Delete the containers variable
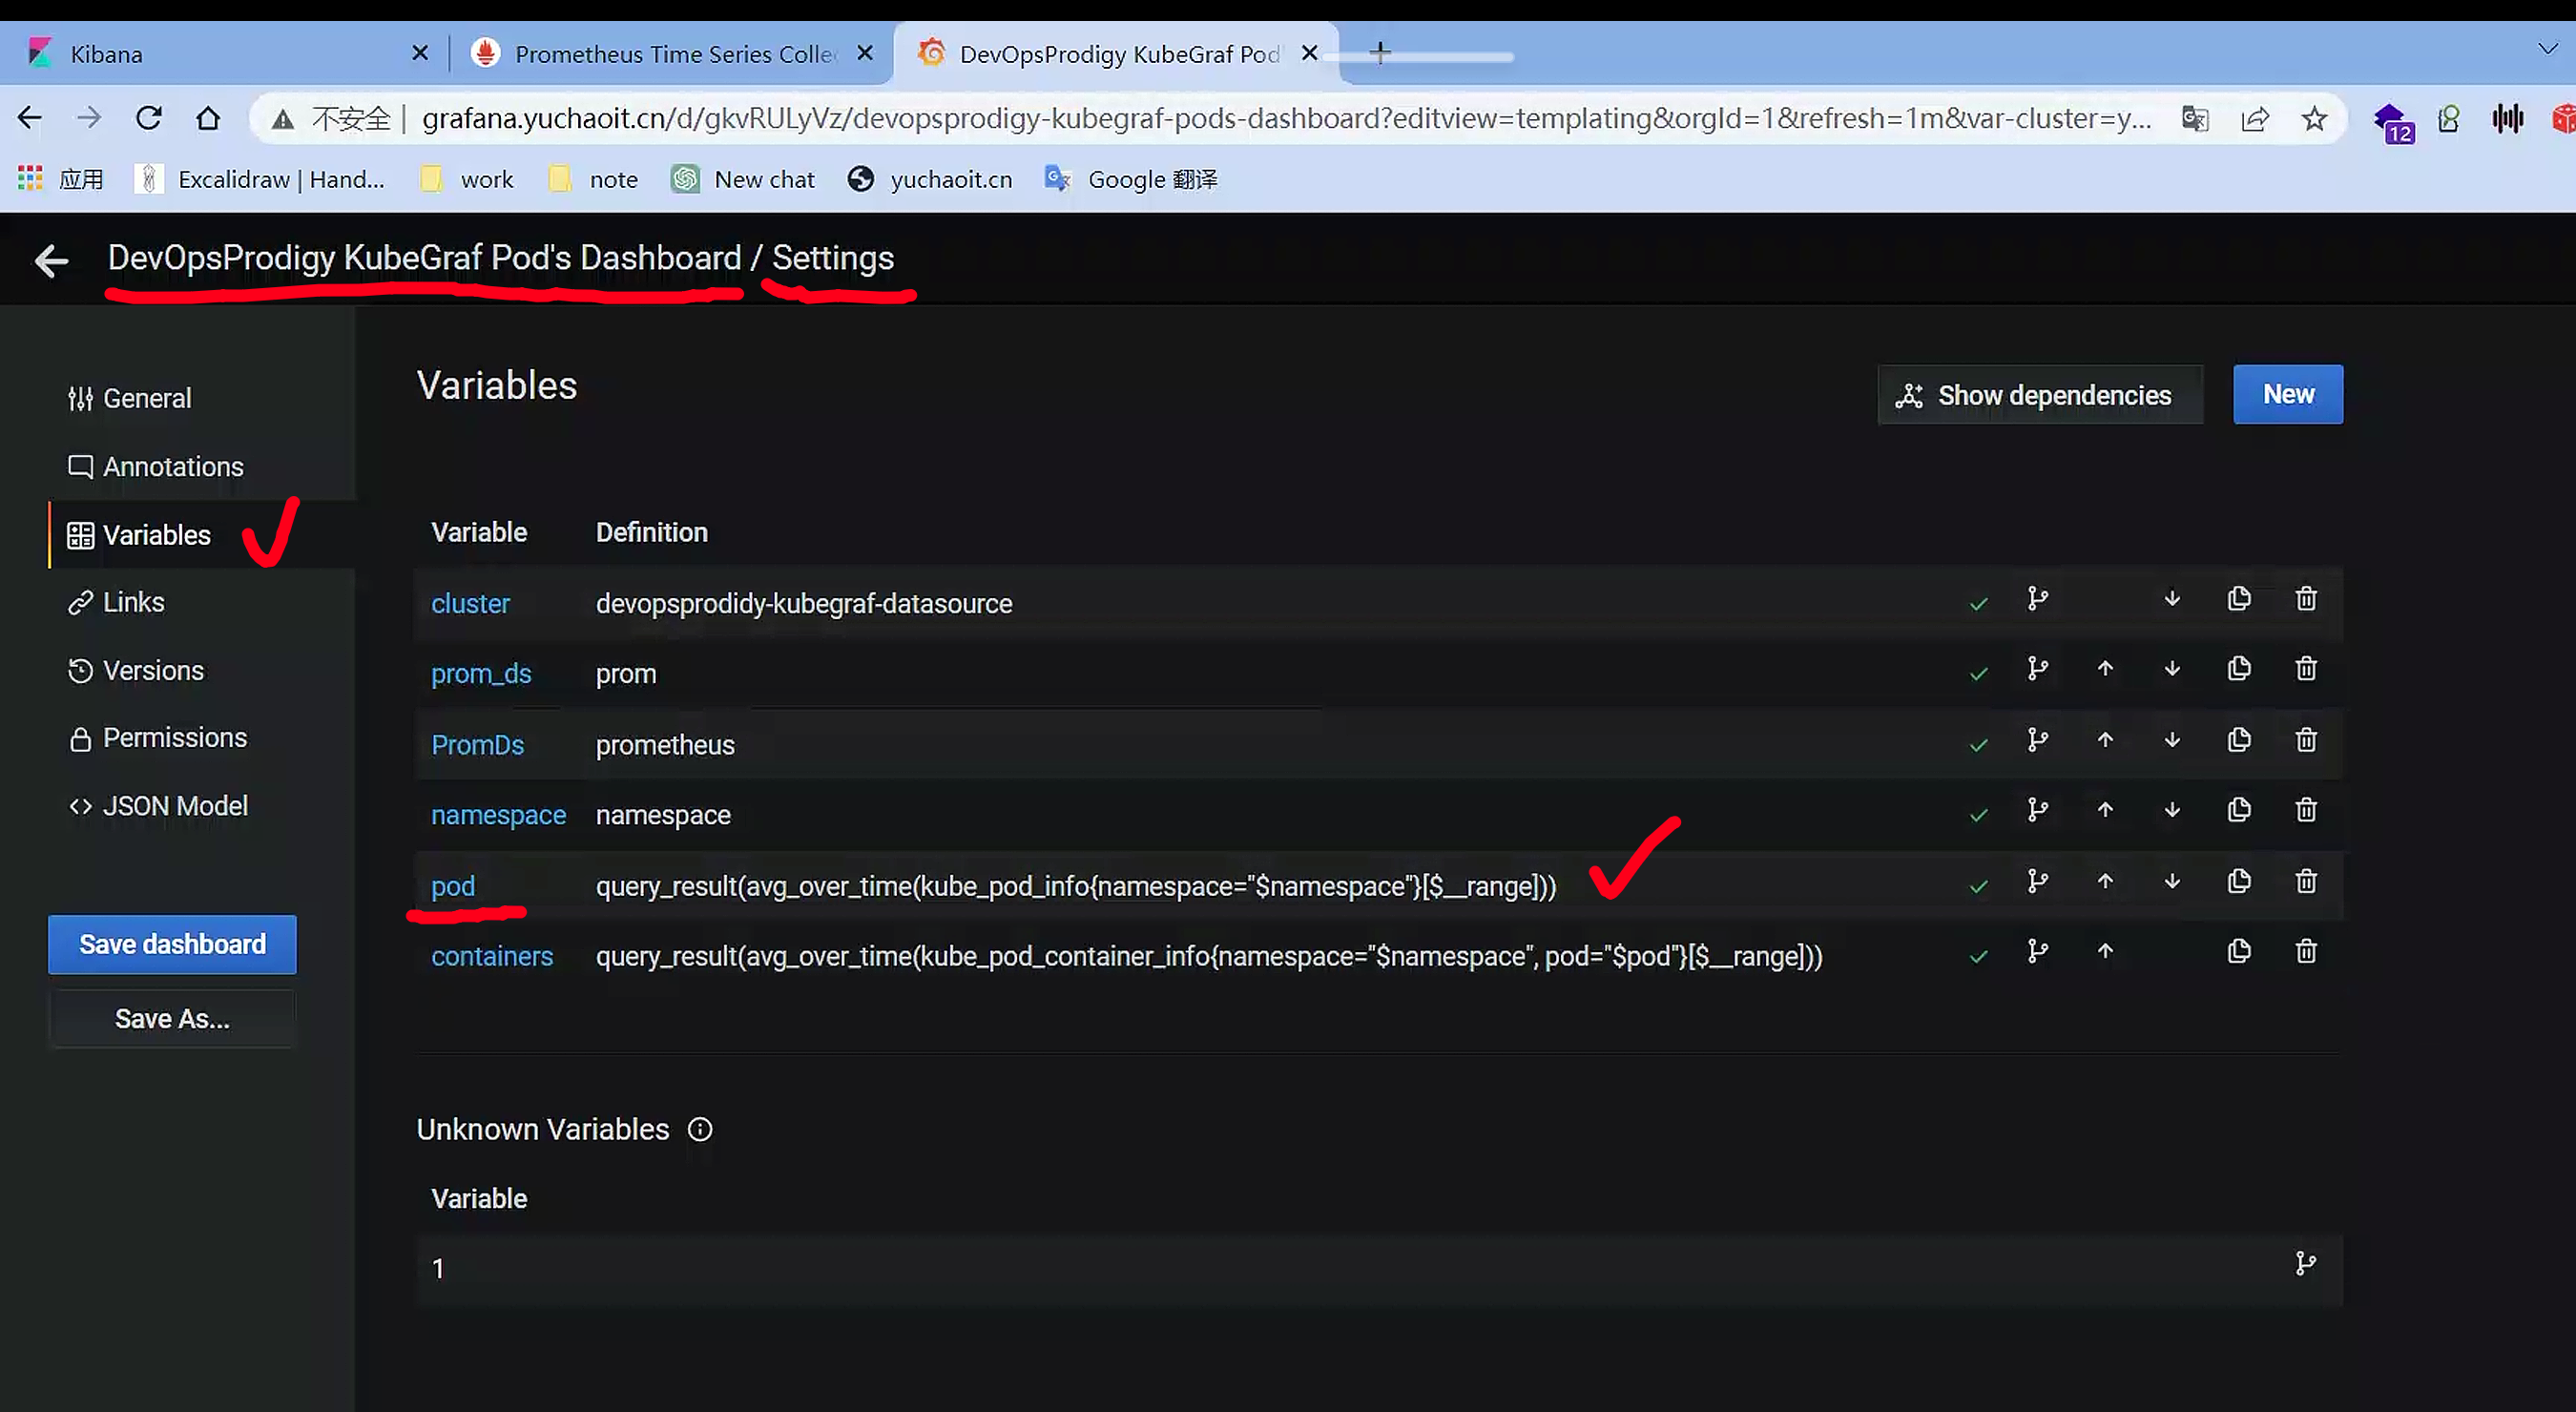The height and width of the screenshot is (1412, 2576). pos(2305,951)
